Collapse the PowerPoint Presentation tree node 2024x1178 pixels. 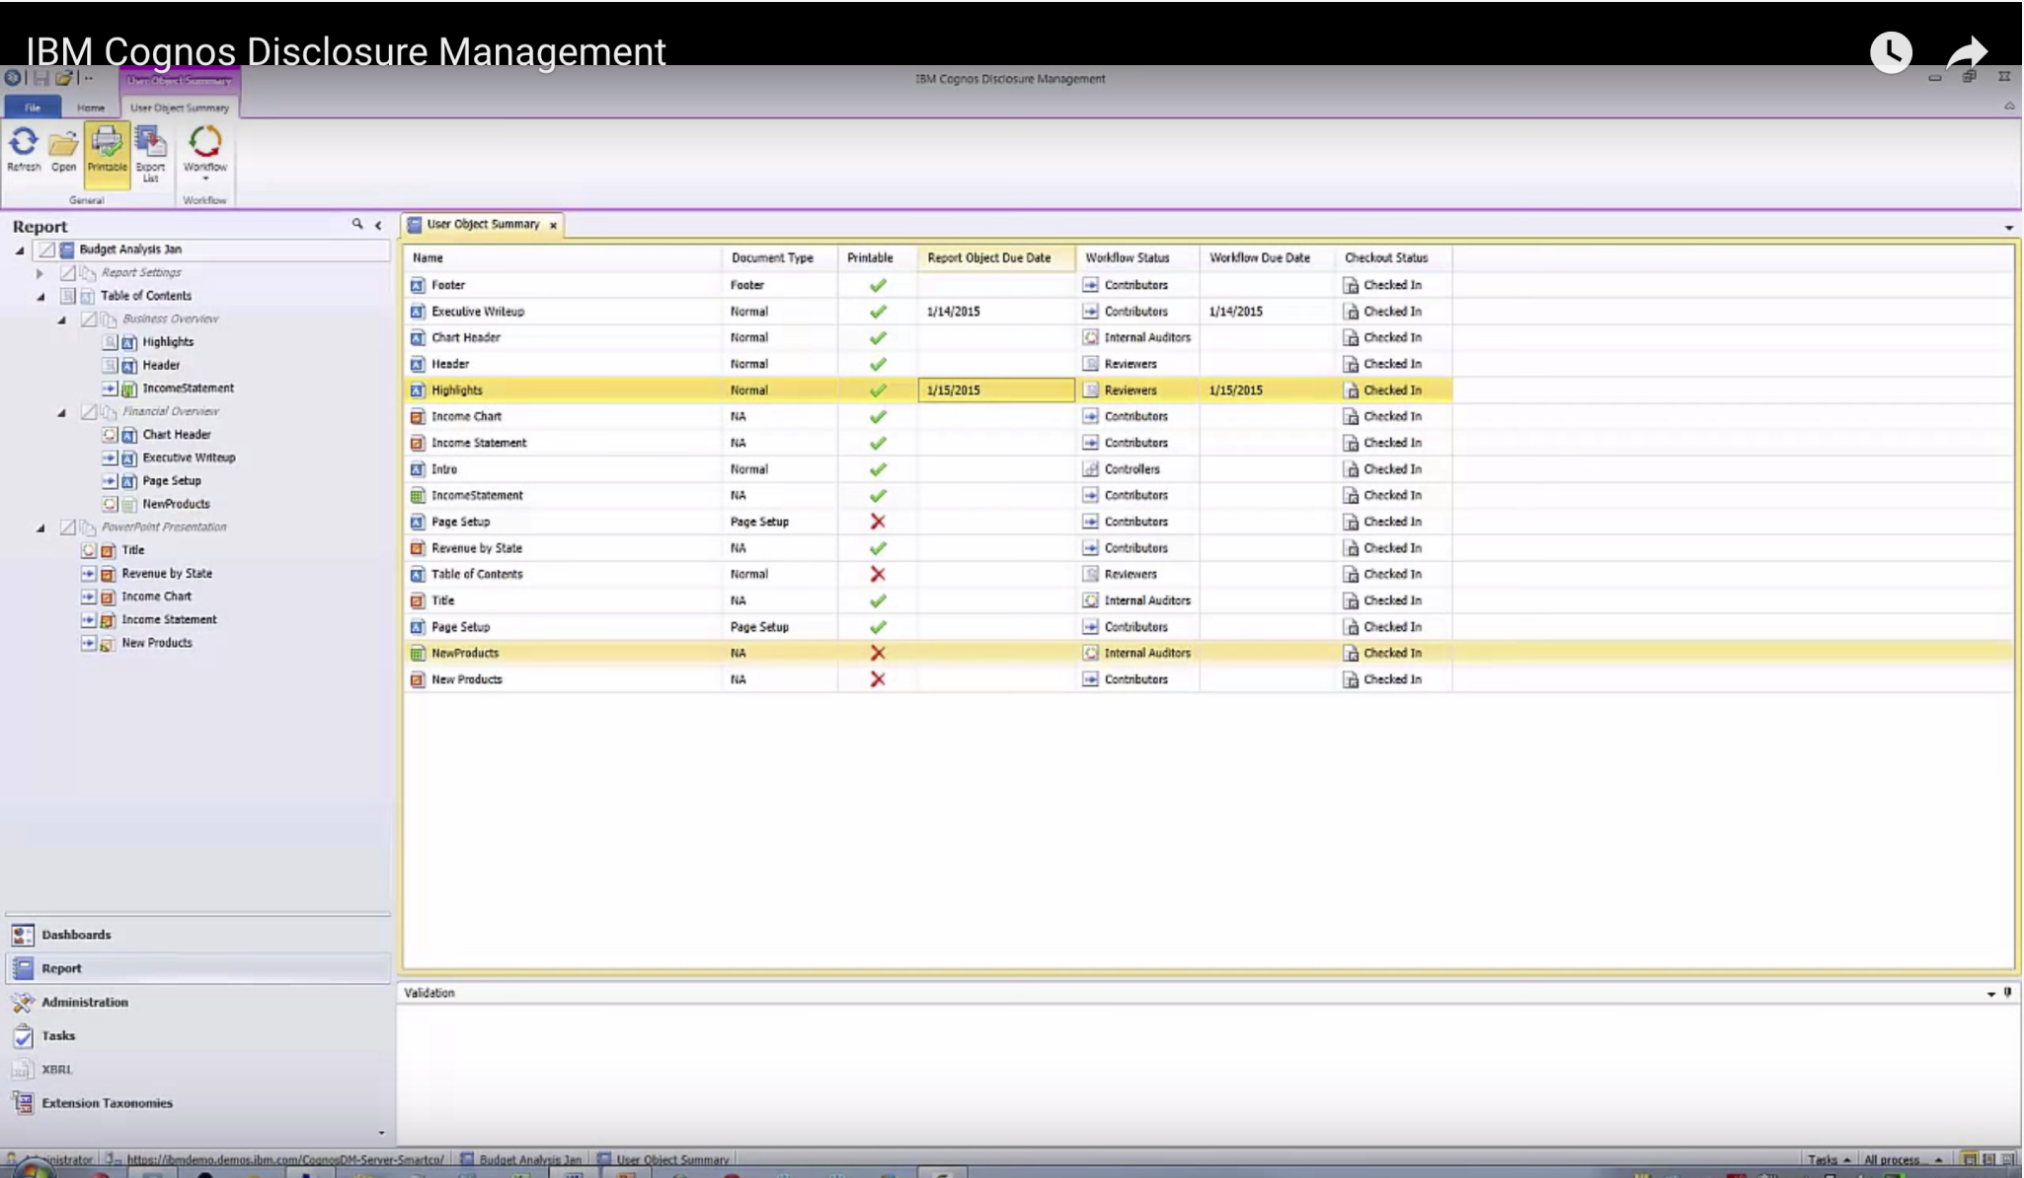click(x=41, y=528)
